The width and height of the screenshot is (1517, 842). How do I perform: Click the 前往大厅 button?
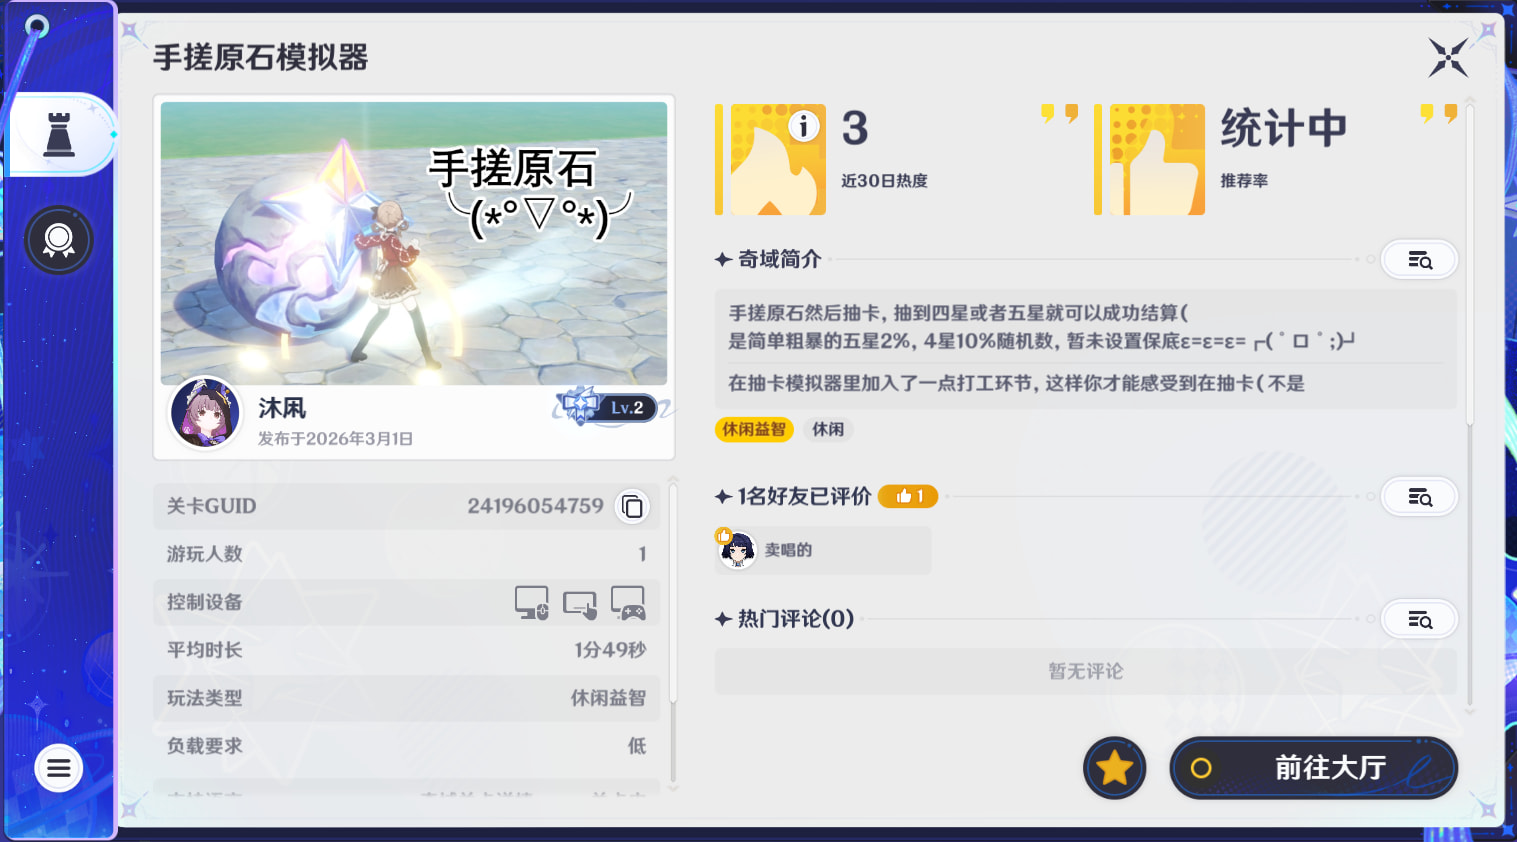tap(1313, 768)
